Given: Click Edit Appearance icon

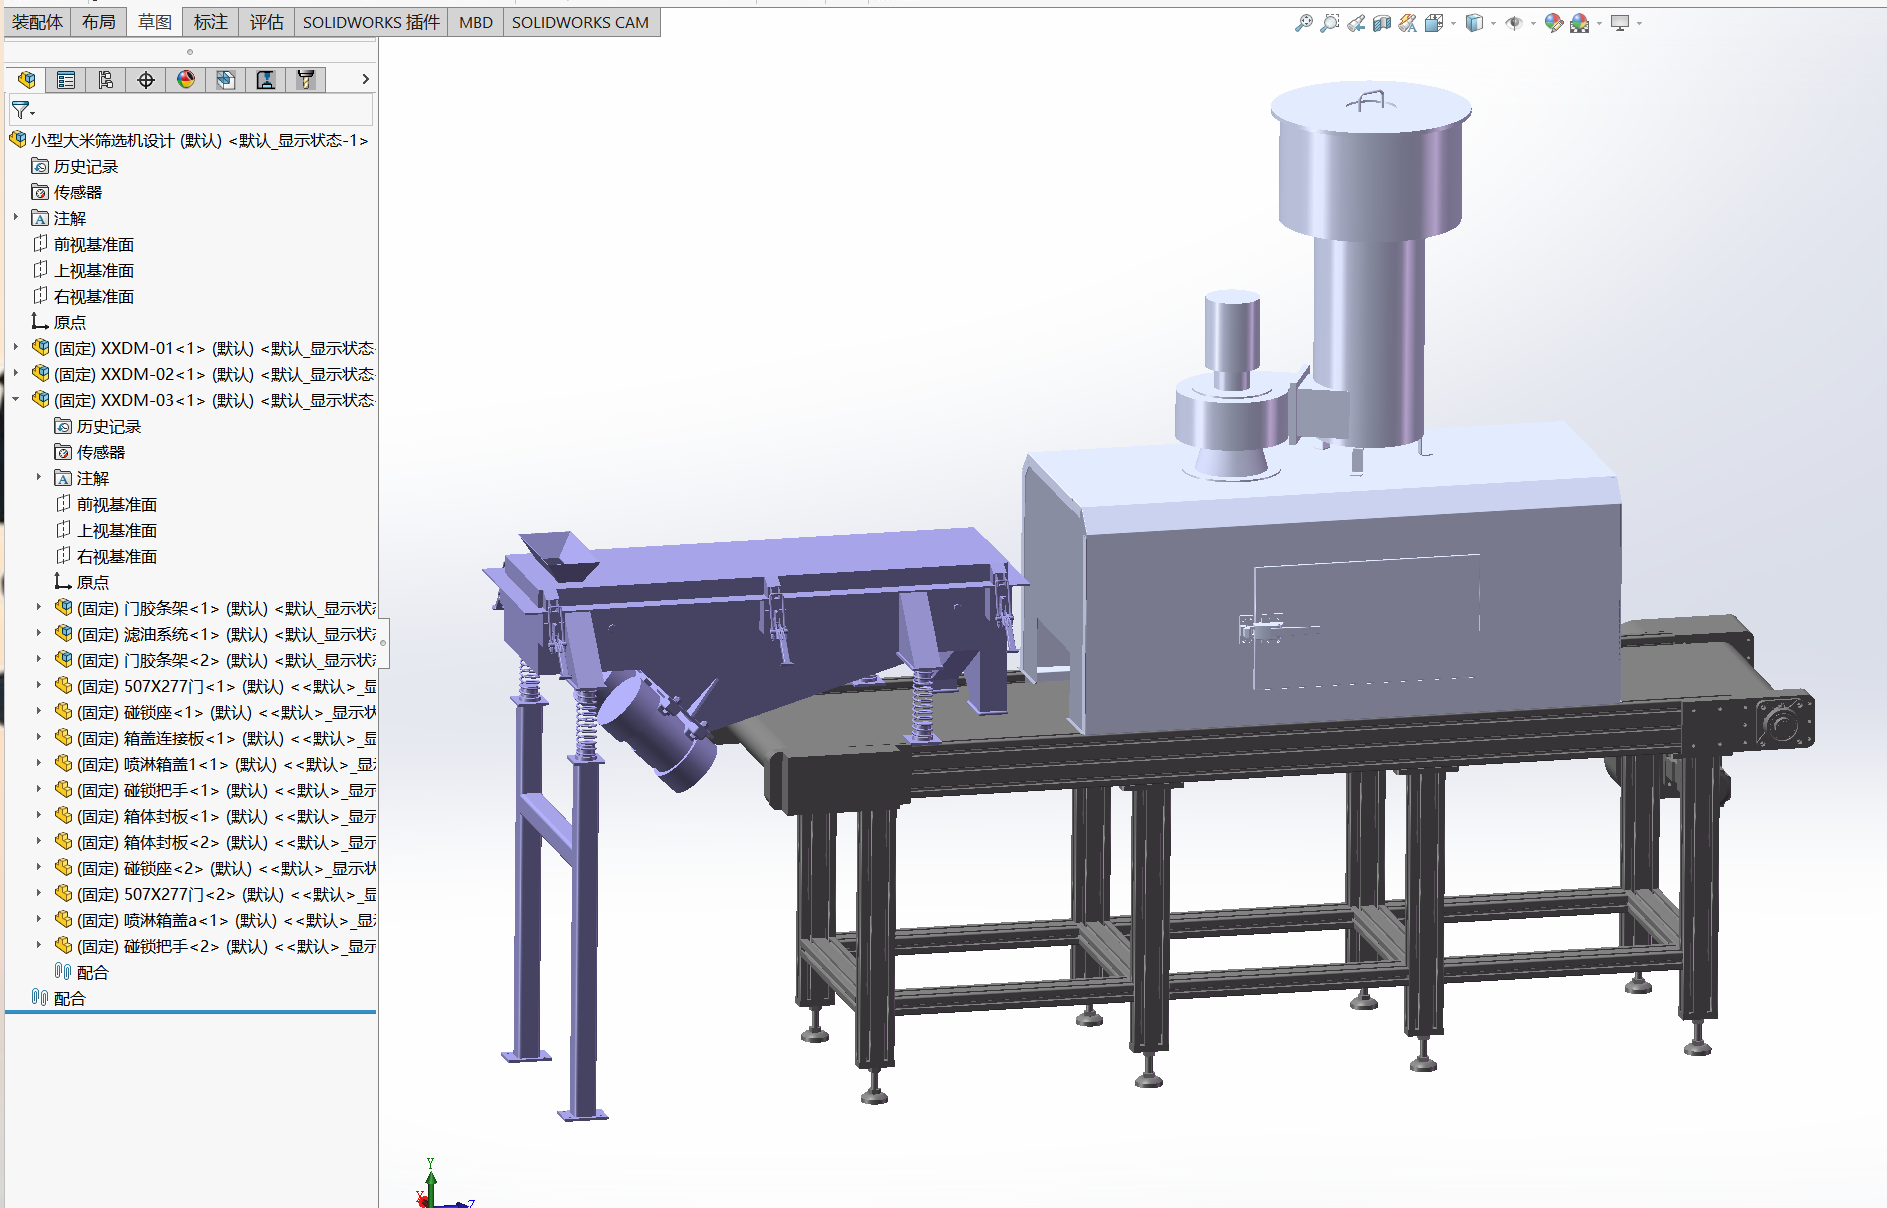Looking at the screenshot, I should coord(1553,23).
